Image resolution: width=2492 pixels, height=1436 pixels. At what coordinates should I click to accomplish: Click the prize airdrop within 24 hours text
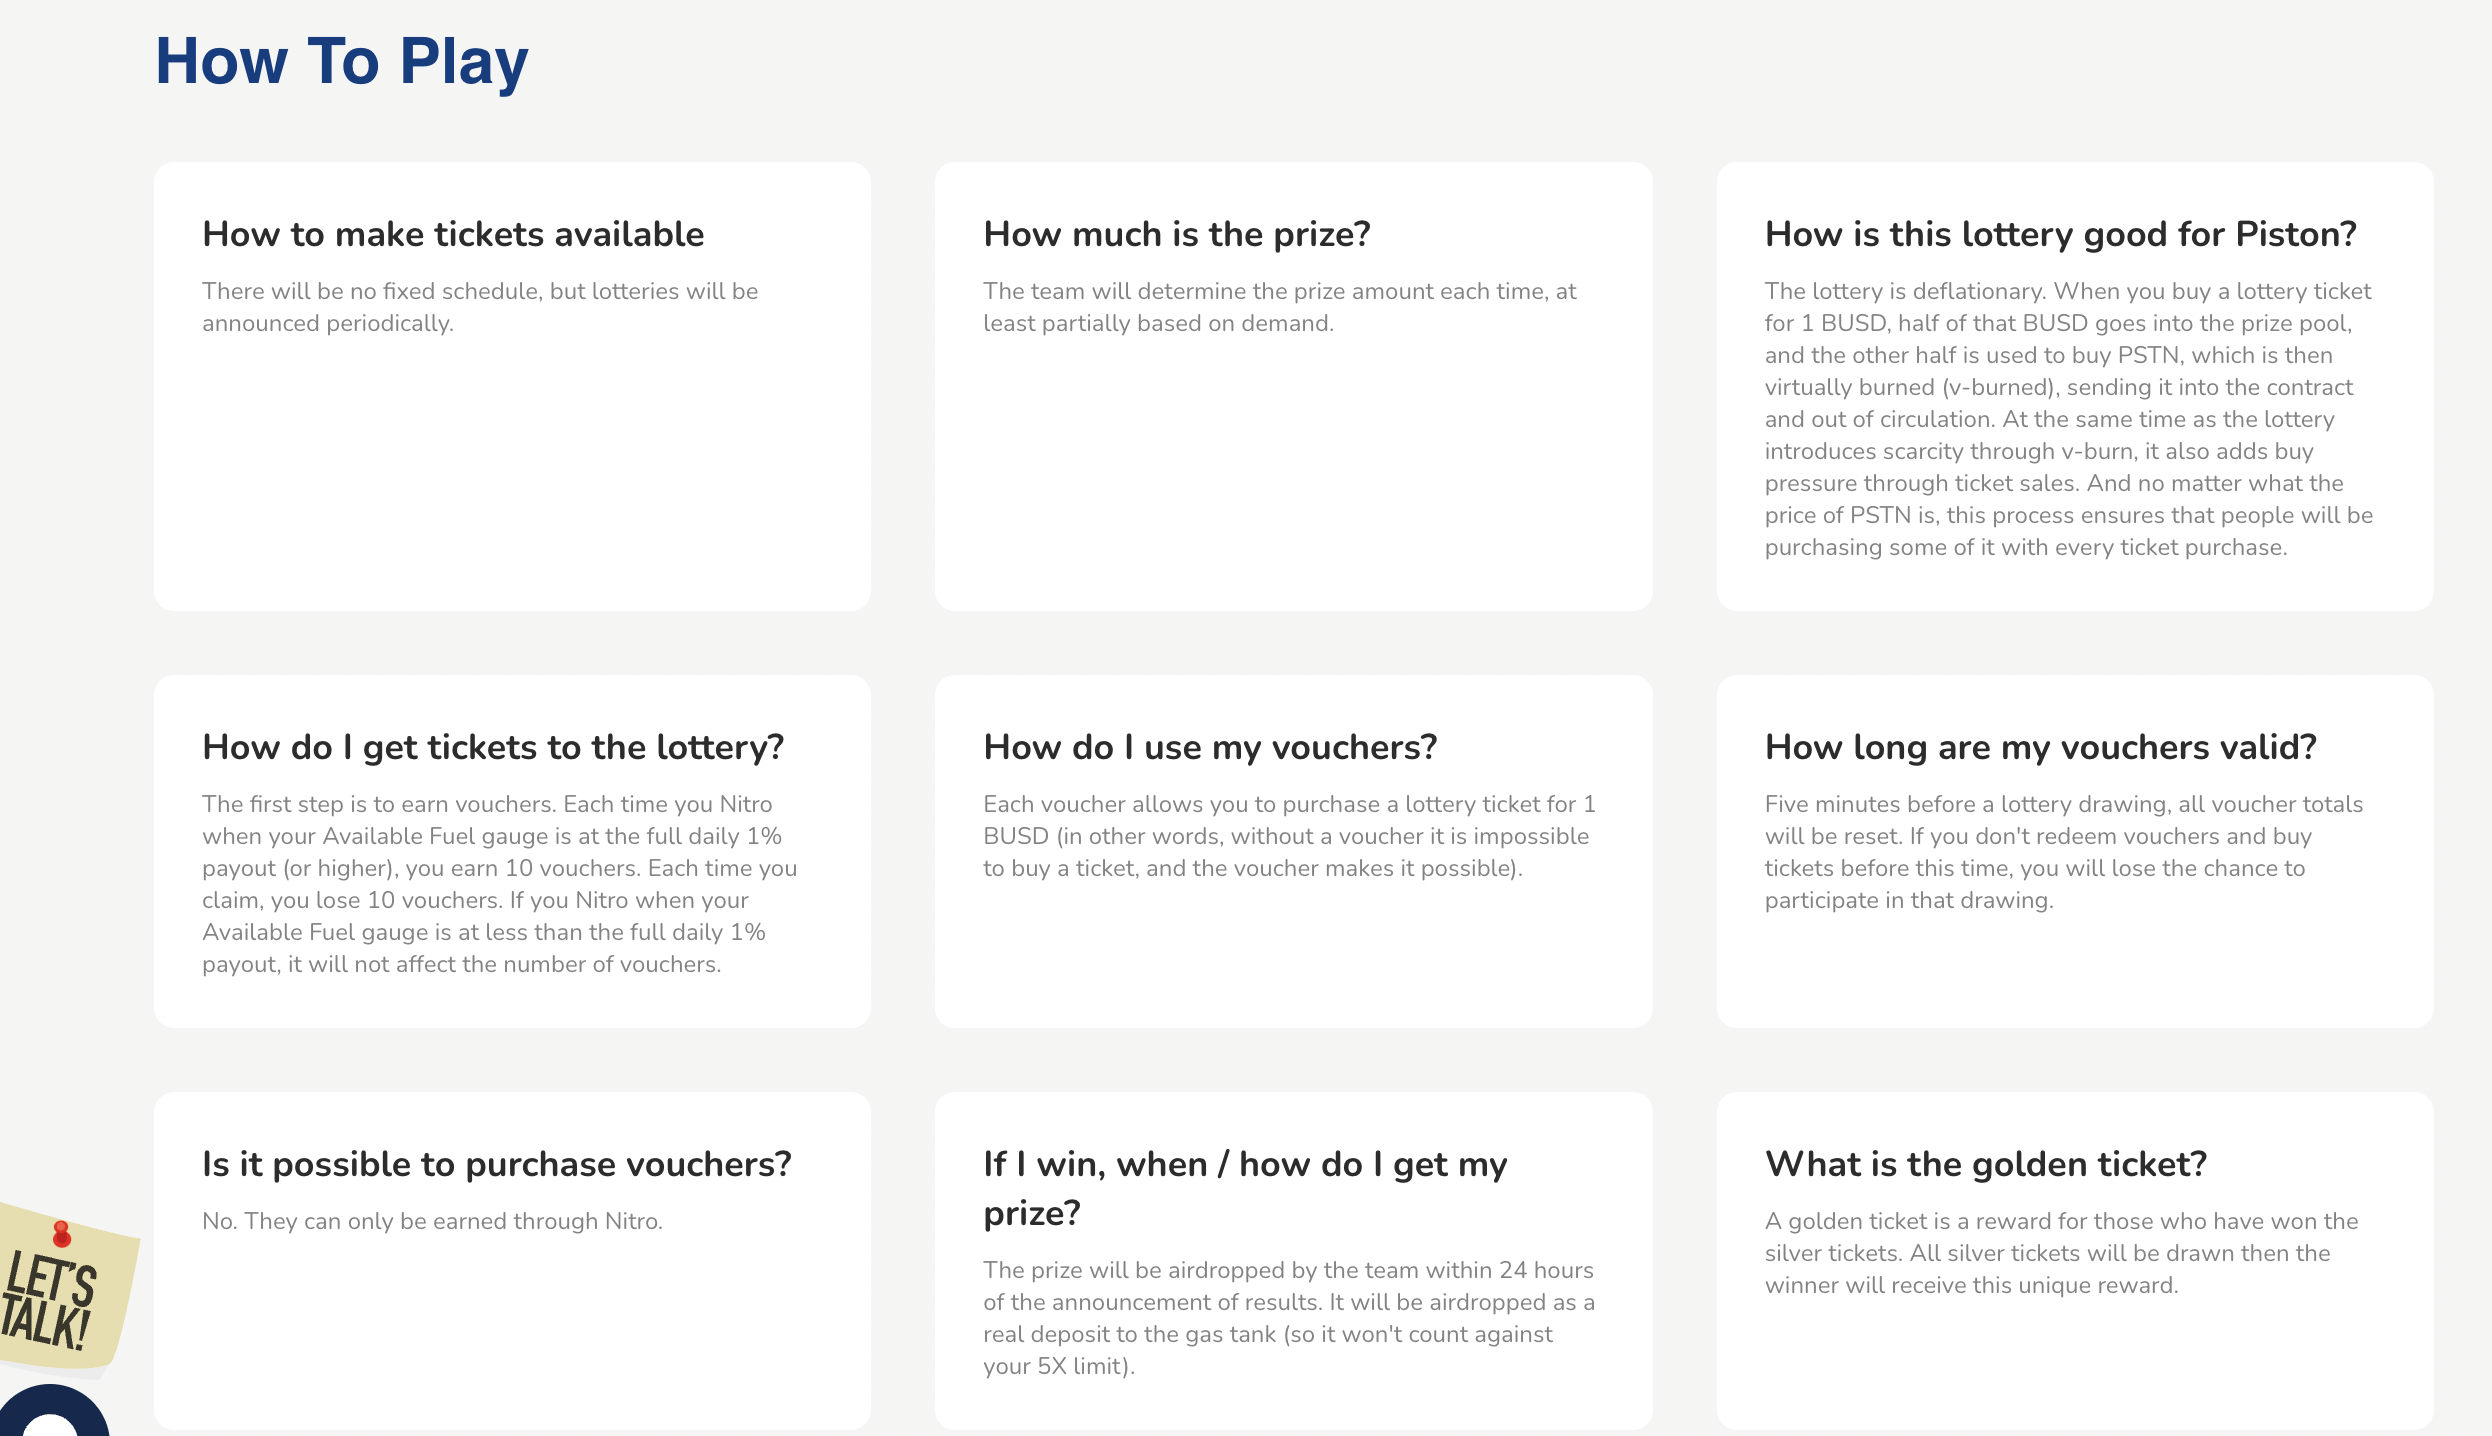[x=1289, y=1318]
